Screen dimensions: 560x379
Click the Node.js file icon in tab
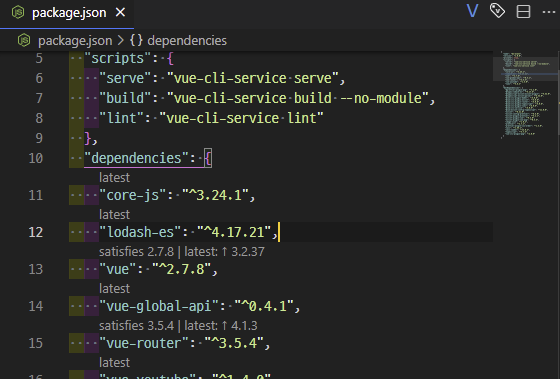click(18, 13)
